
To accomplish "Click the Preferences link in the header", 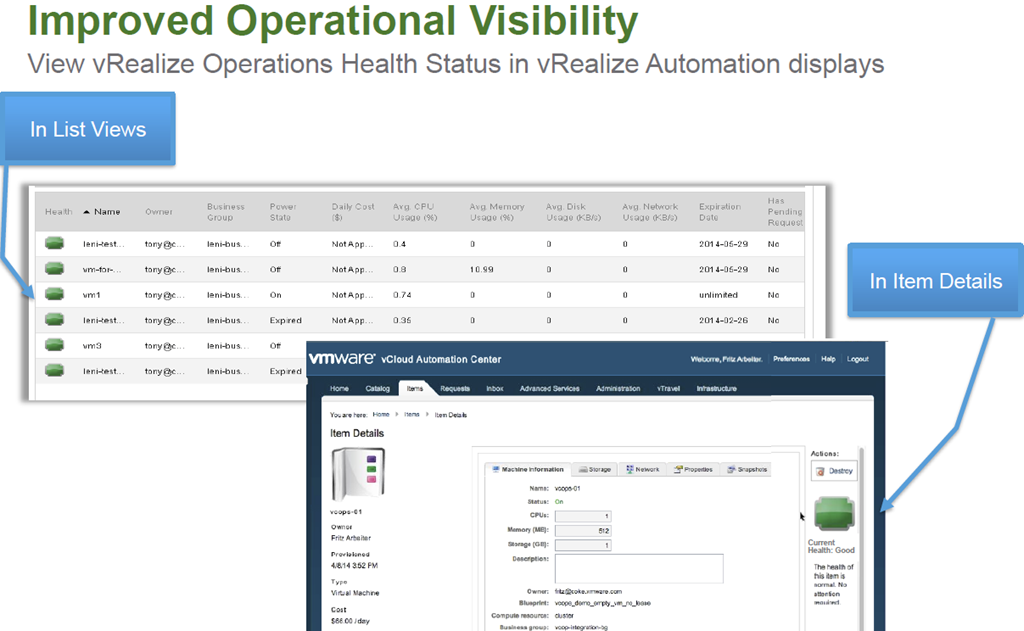I will [x=791, y=359].
